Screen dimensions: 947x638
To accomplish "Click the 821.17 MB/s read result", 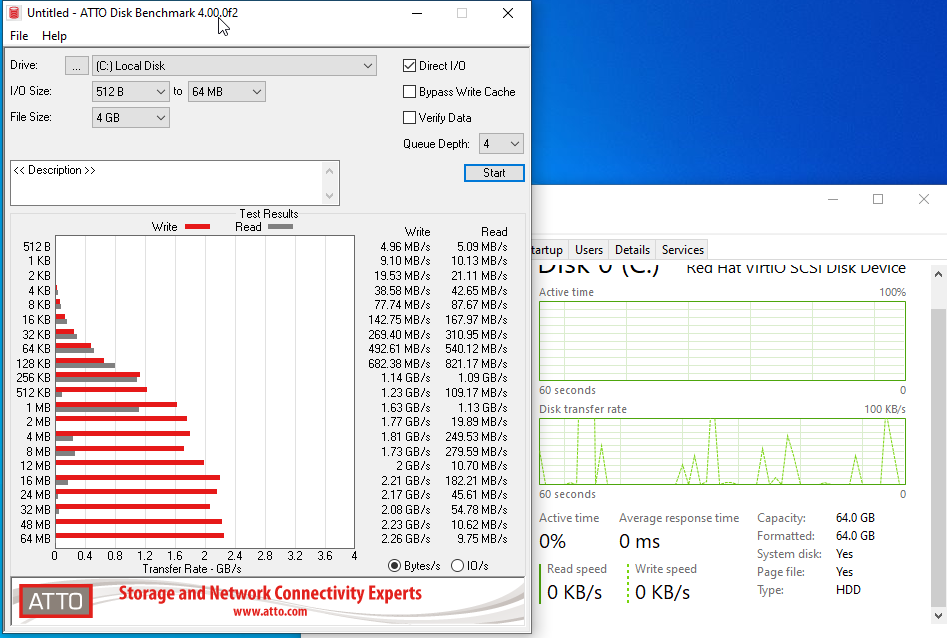I will pos(476,364).
